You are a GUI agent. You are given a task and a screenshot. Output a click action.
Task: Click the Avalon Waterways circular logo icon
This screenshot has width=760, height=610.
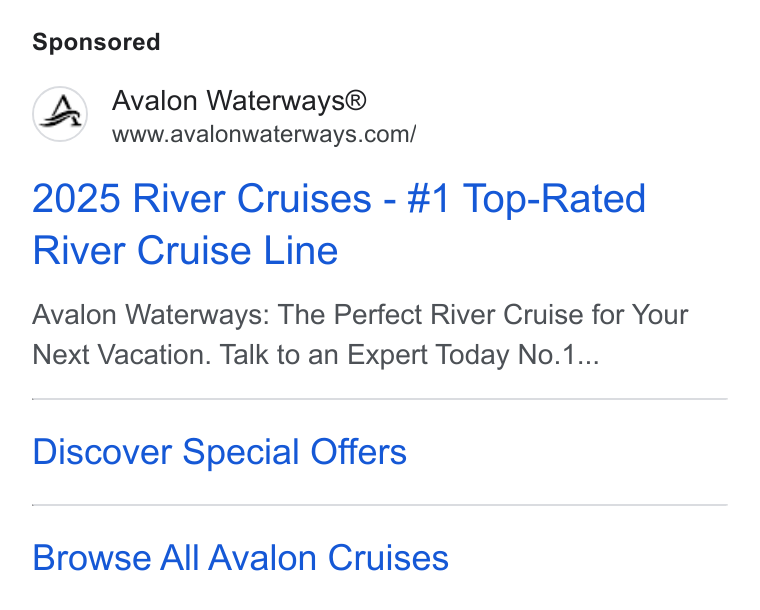pos(60,114)
